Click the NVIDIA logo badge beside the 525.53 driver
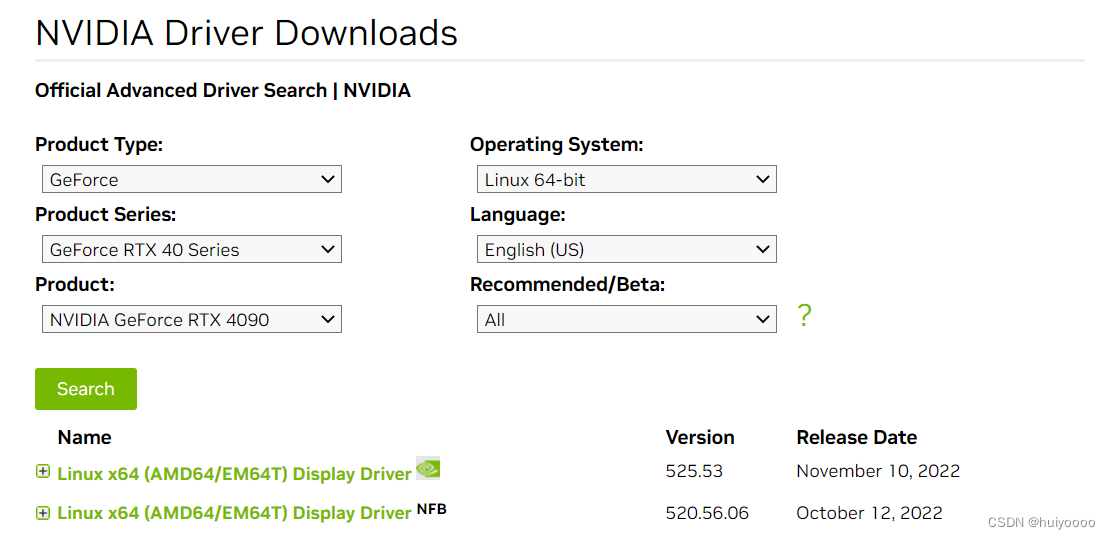 pyautogui.click(x=428, y=467)
